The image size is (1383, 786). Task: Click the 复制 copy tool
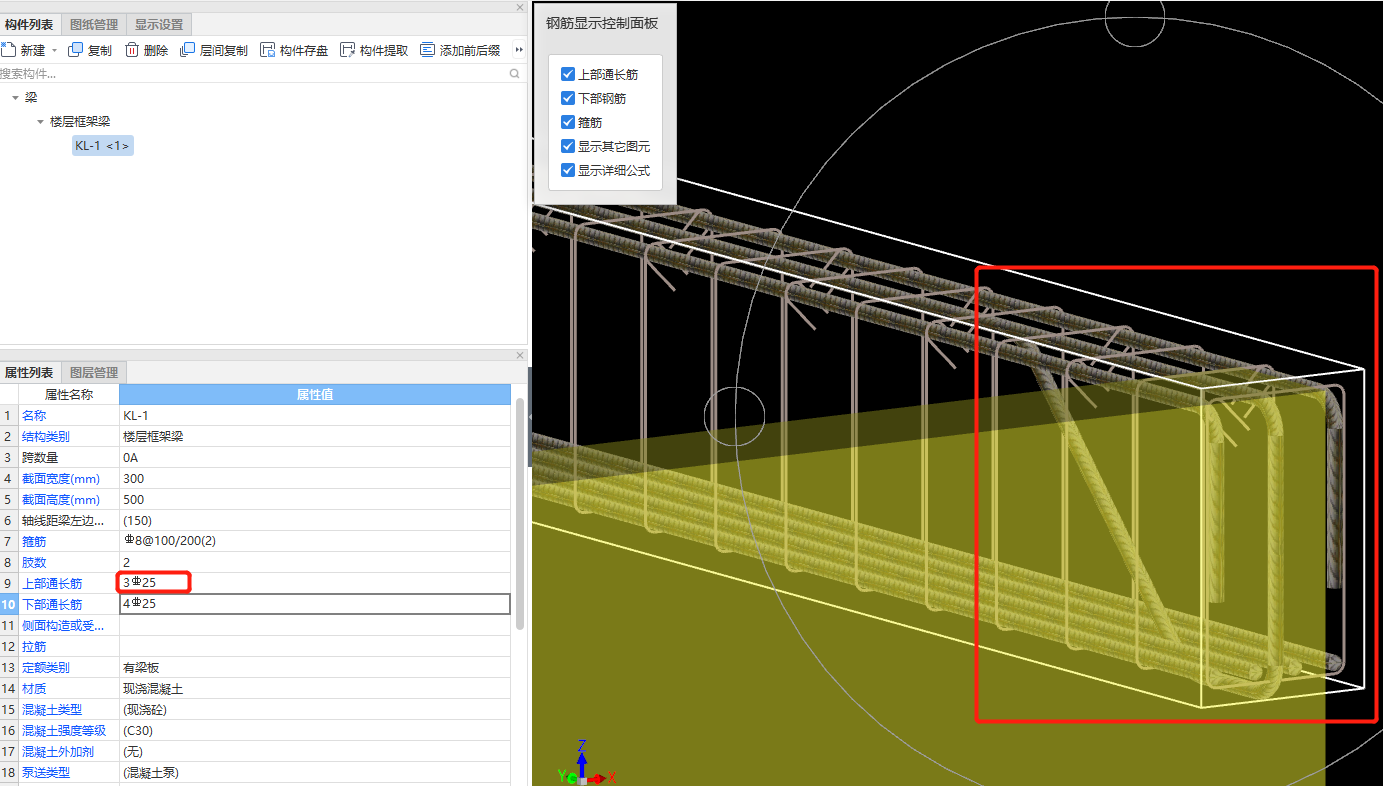point(90,50)
